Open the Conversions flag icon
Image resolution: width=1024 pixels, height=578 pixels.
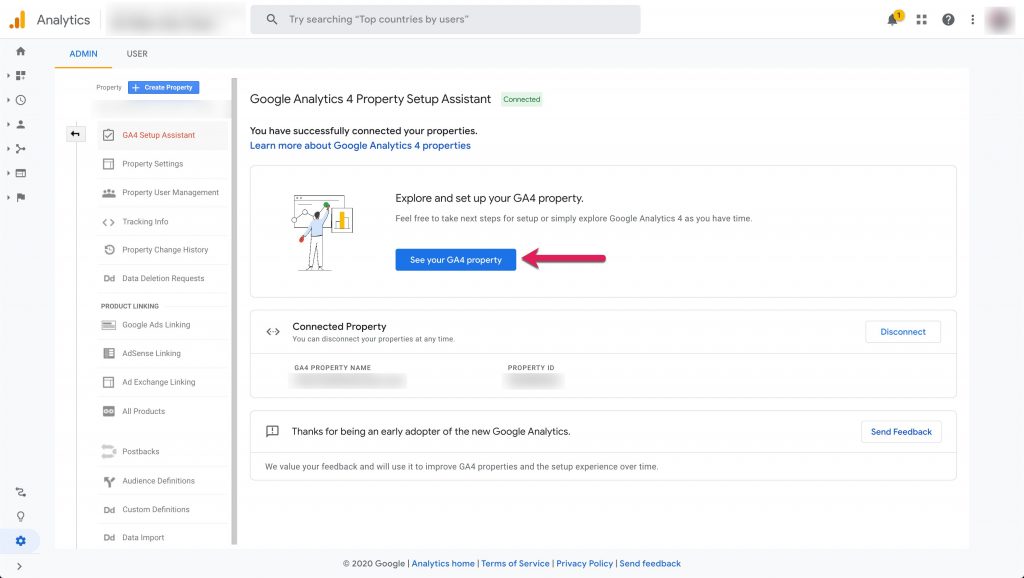coord(20,197)
